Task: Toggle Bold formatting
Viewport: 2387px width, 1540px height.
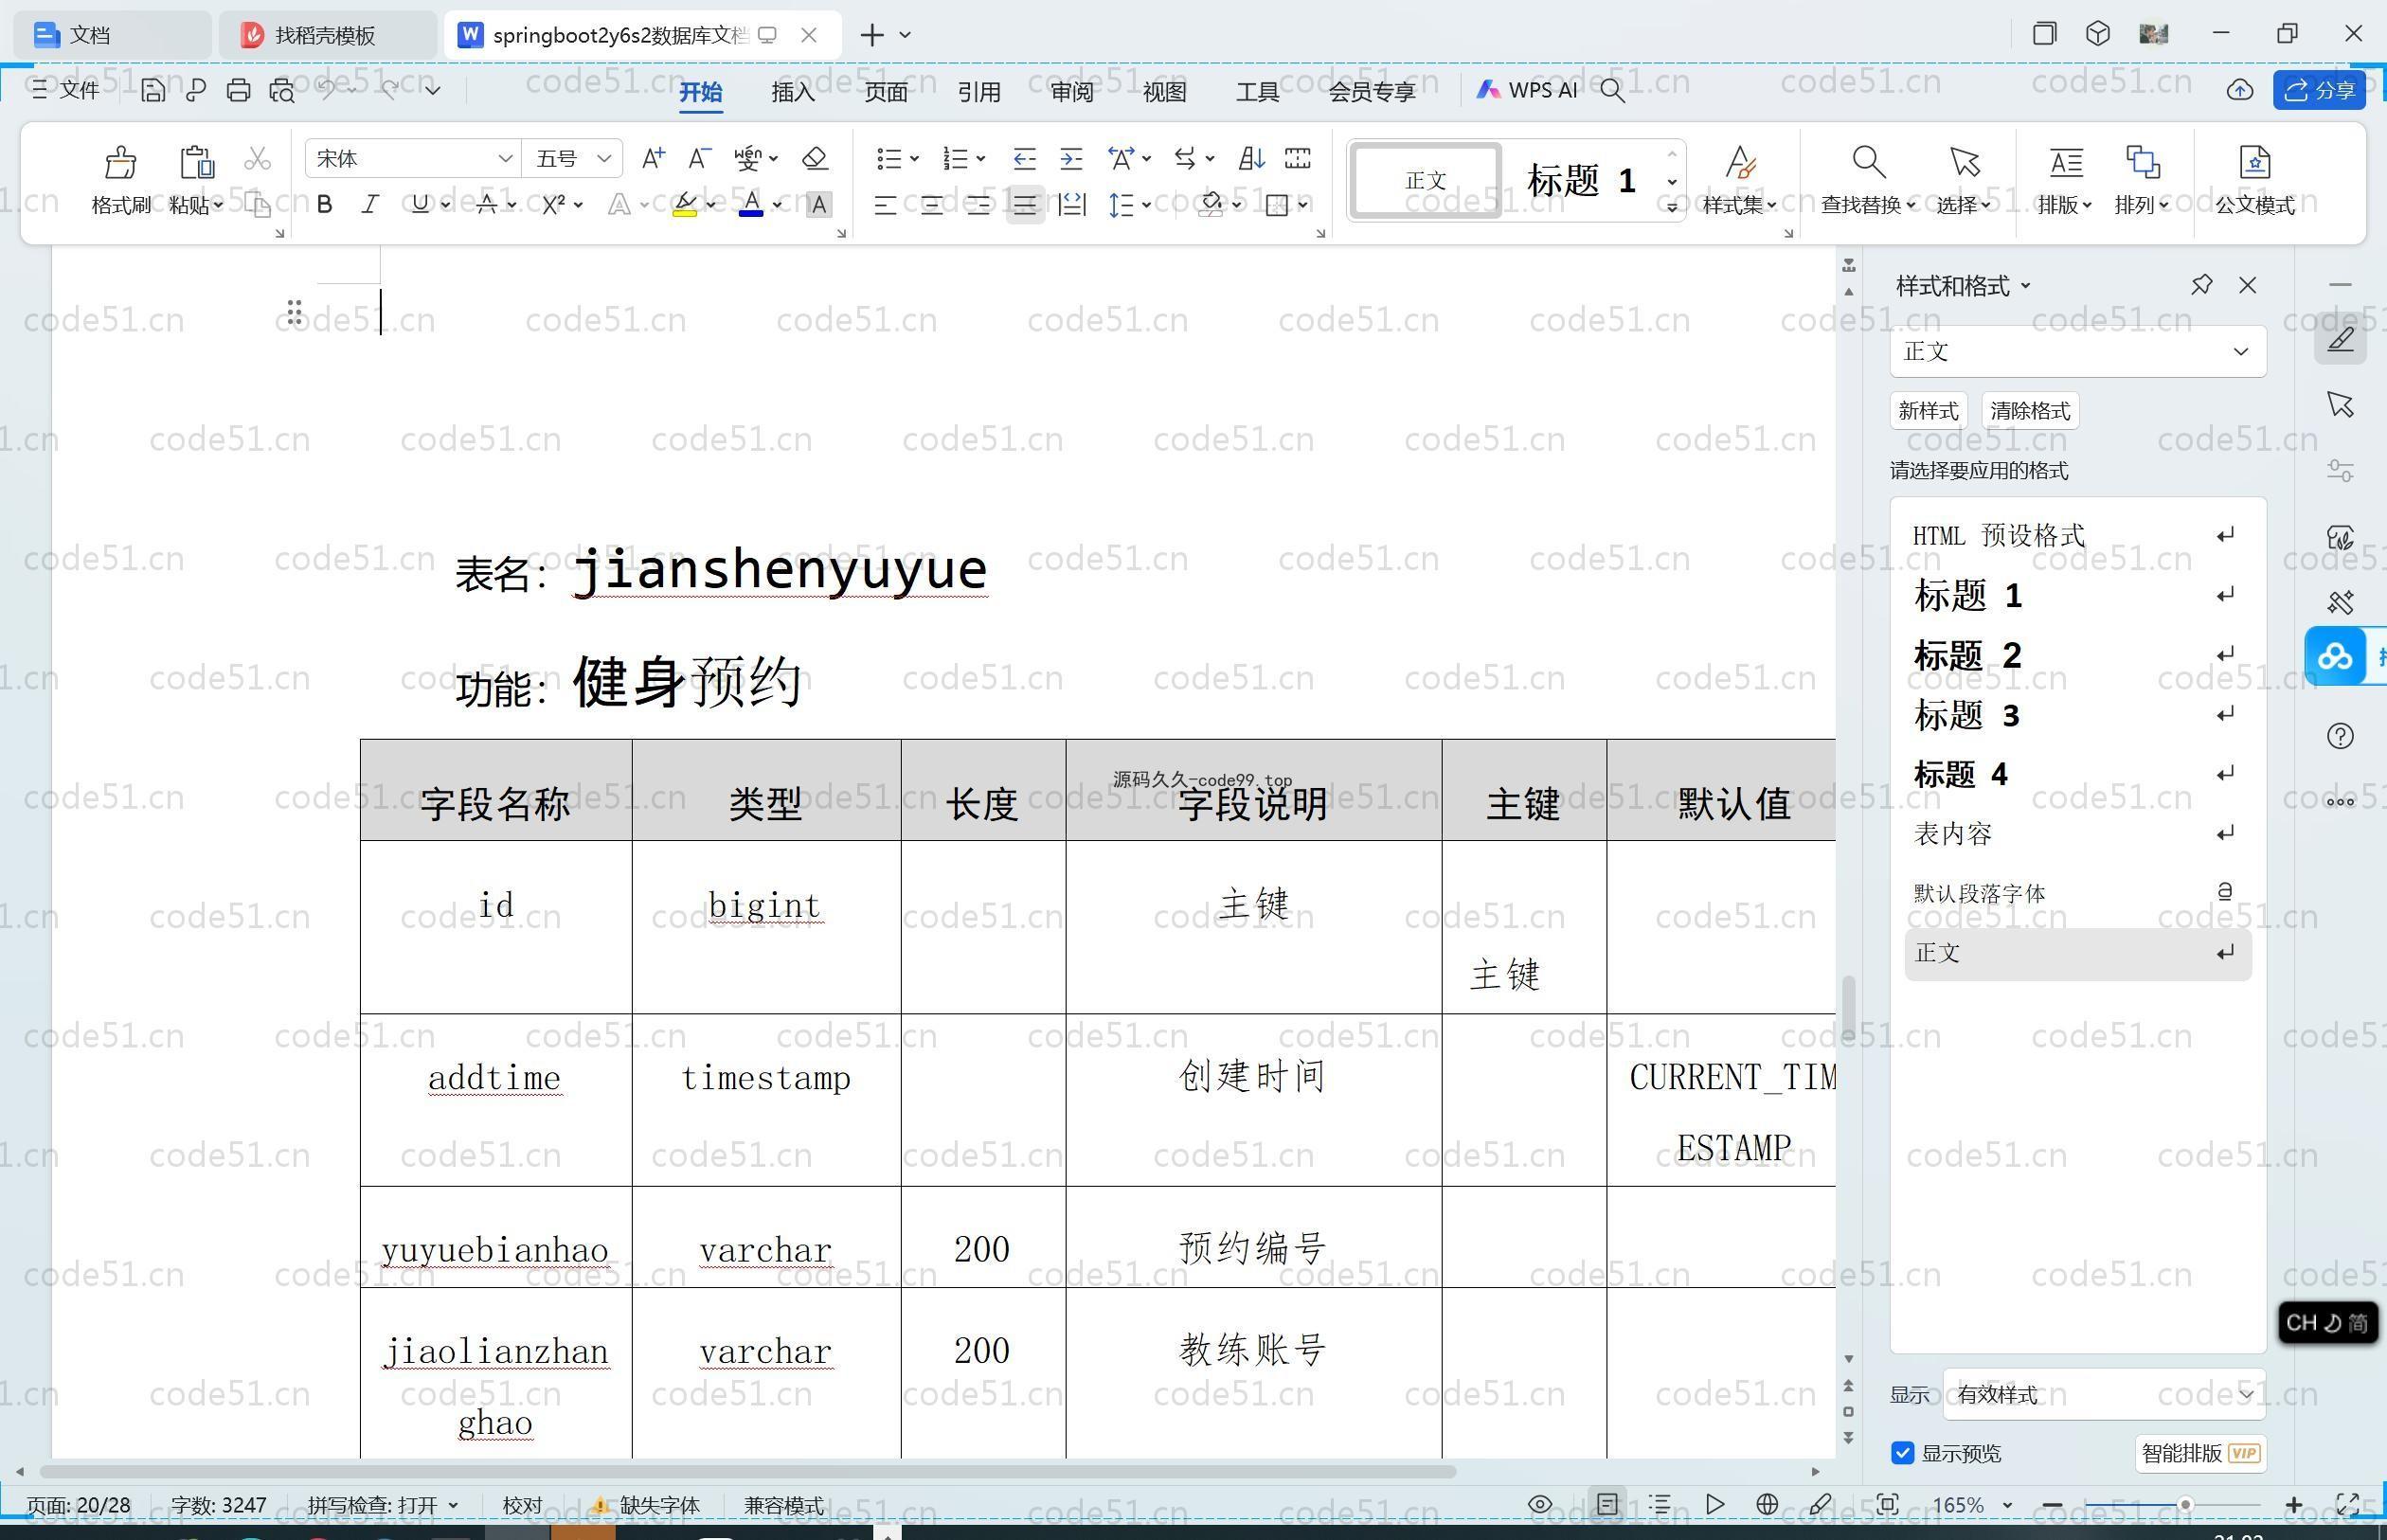Action: coord(324,205)
